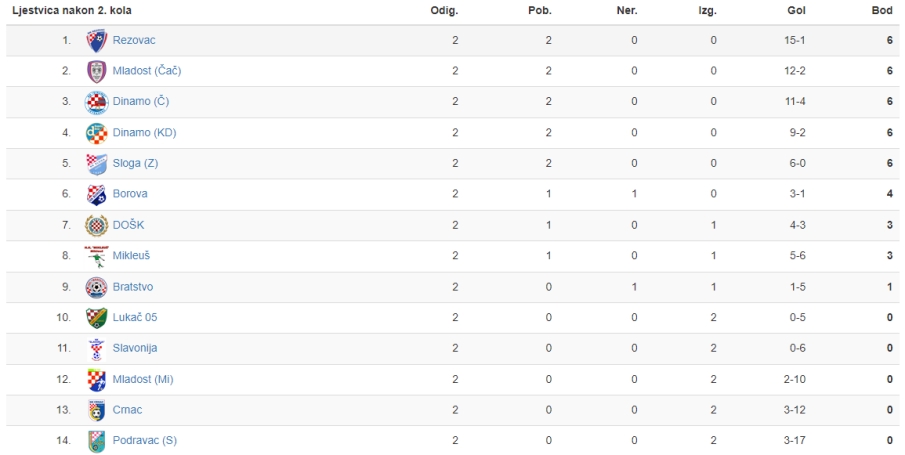Open the Podravac (S) team link
Viewport: 905px width, 455px height.
pos(144,441)
